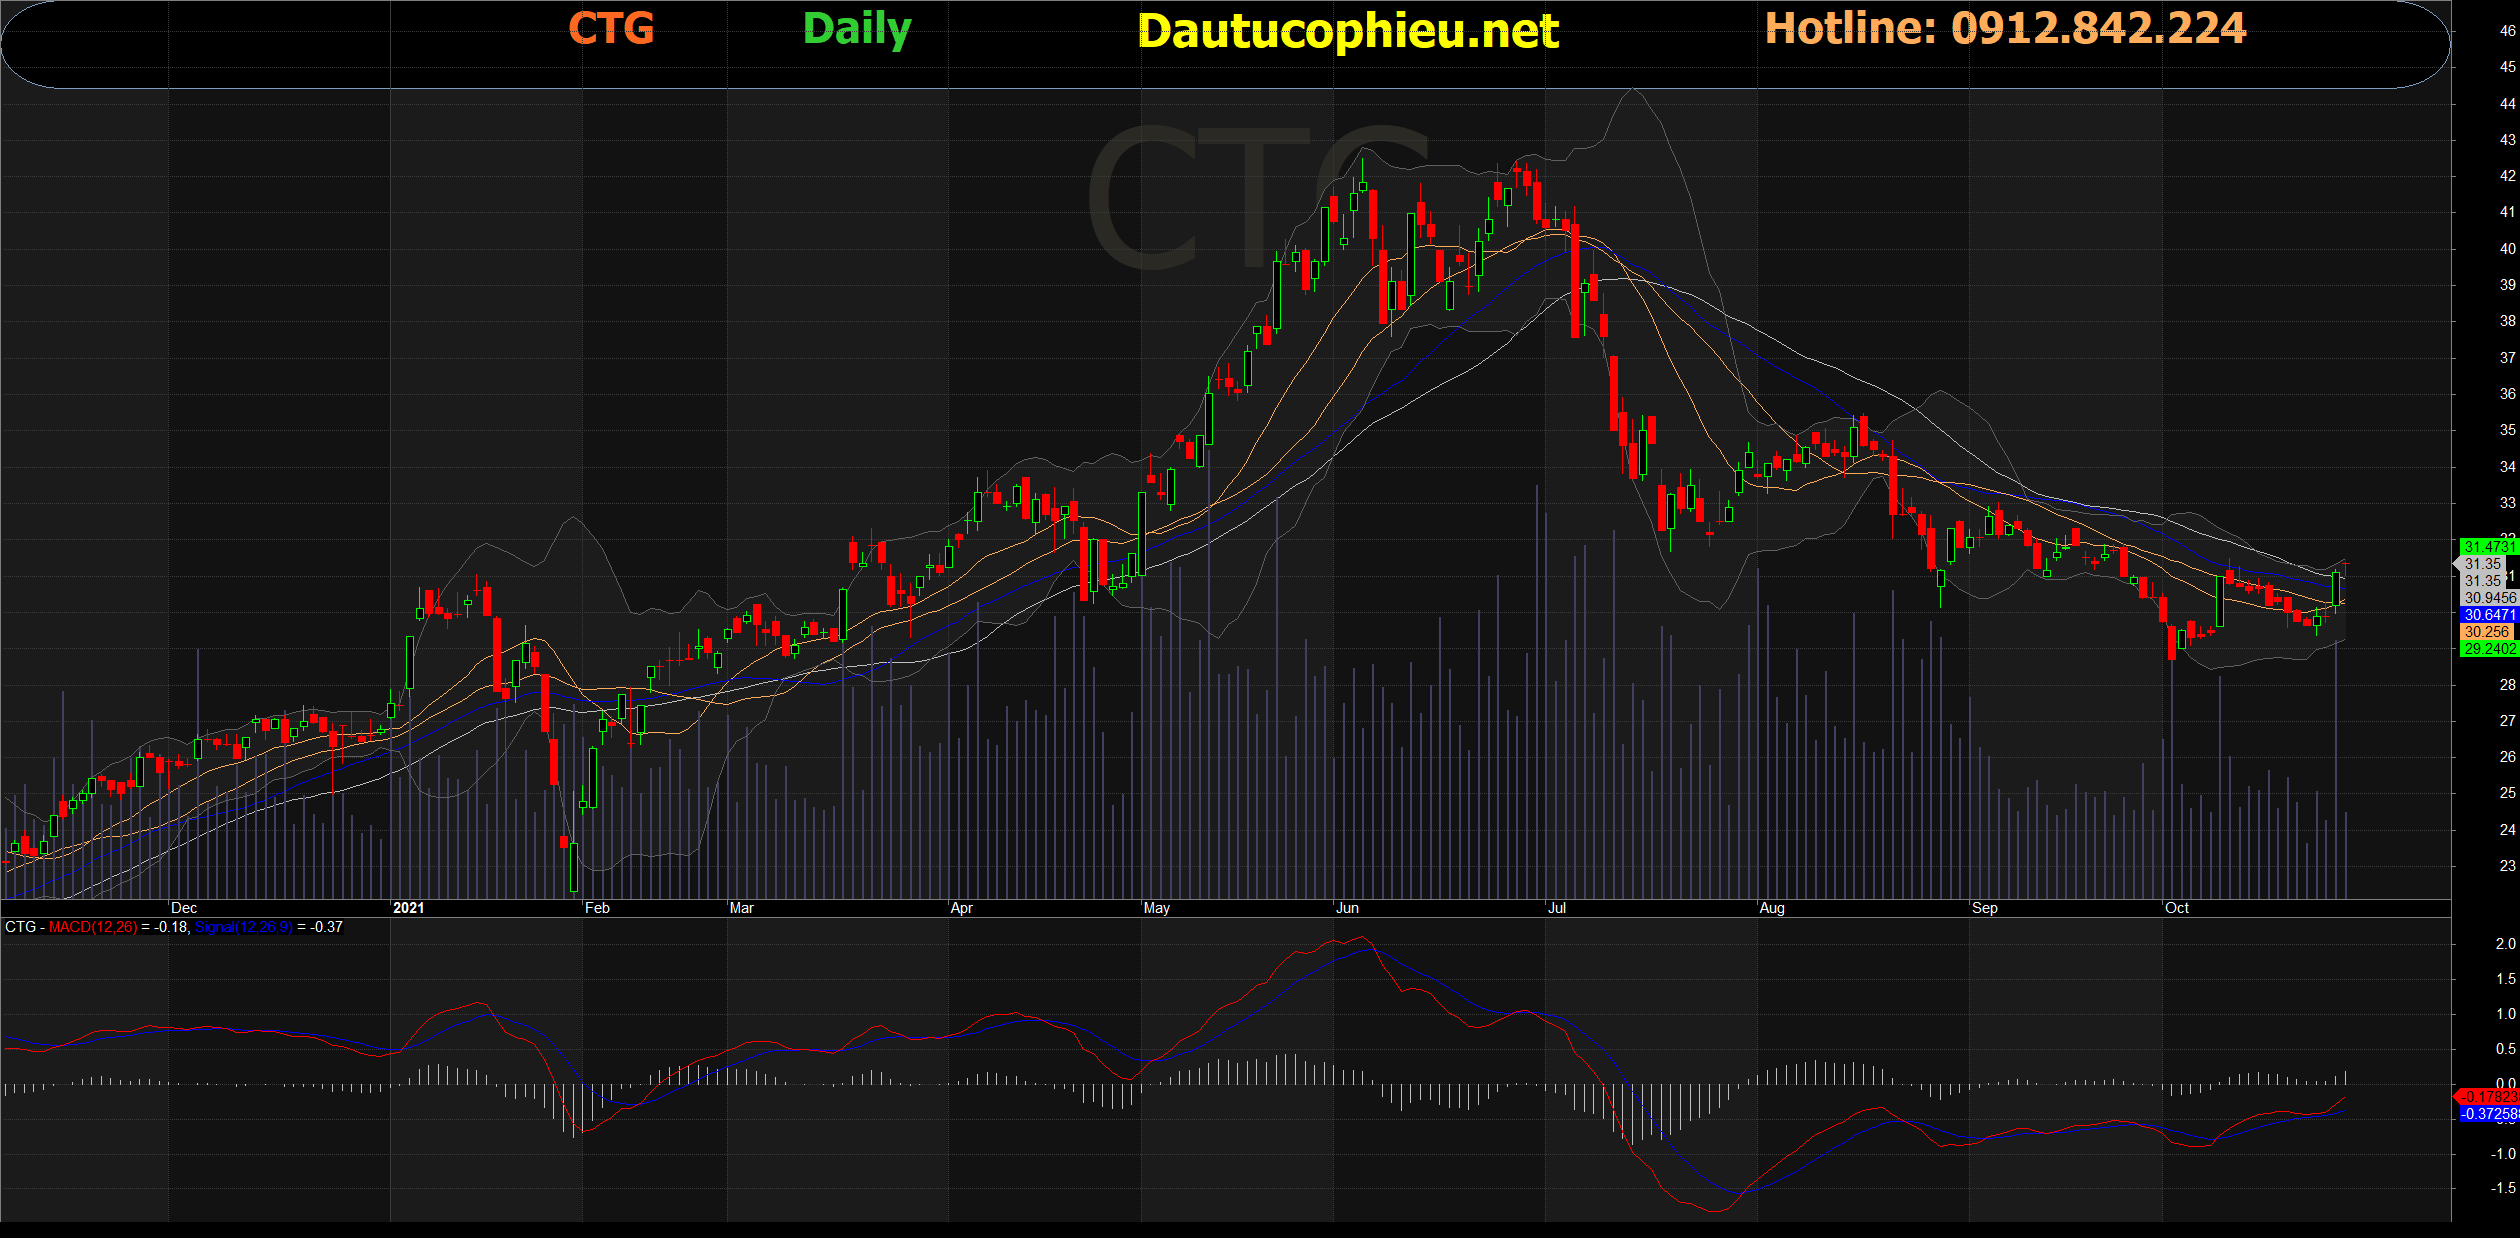Click the red -0.178 MACD value tag
This screenshot has height=1238, width=2520.
(2488, 1097)
